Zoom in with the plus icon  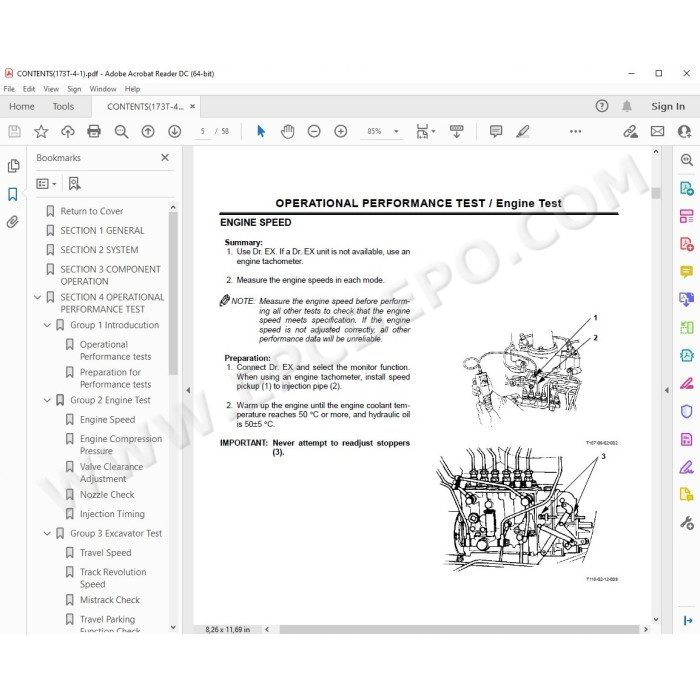(341, 131)
